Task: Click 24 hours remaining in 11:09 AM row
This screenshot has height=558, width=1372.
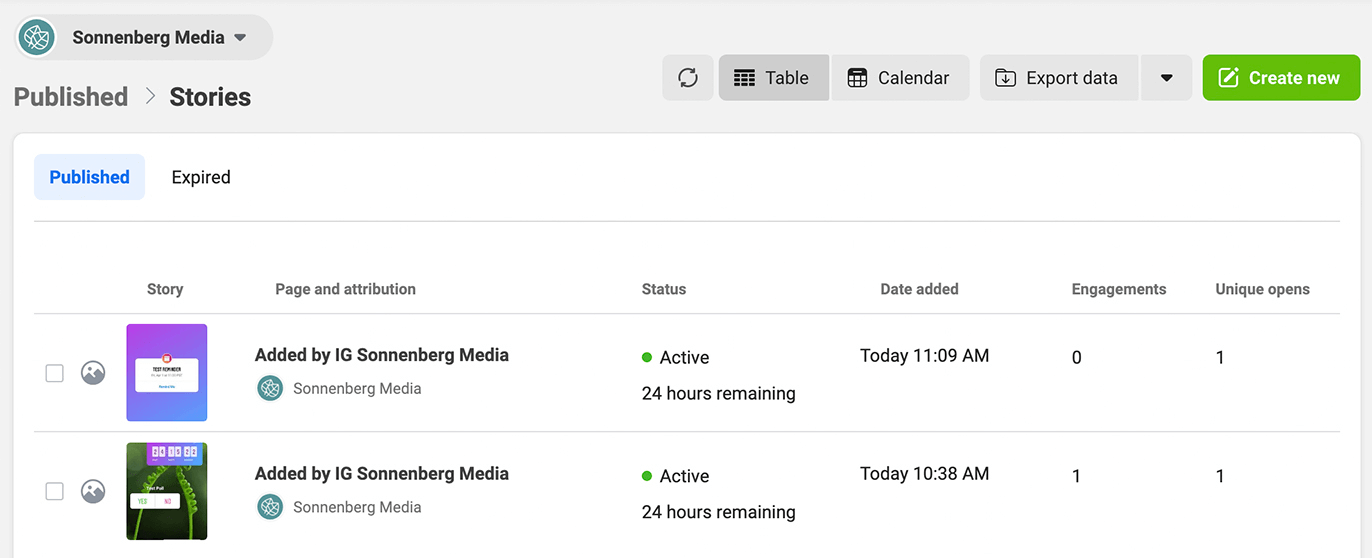Action: (719, 393)
